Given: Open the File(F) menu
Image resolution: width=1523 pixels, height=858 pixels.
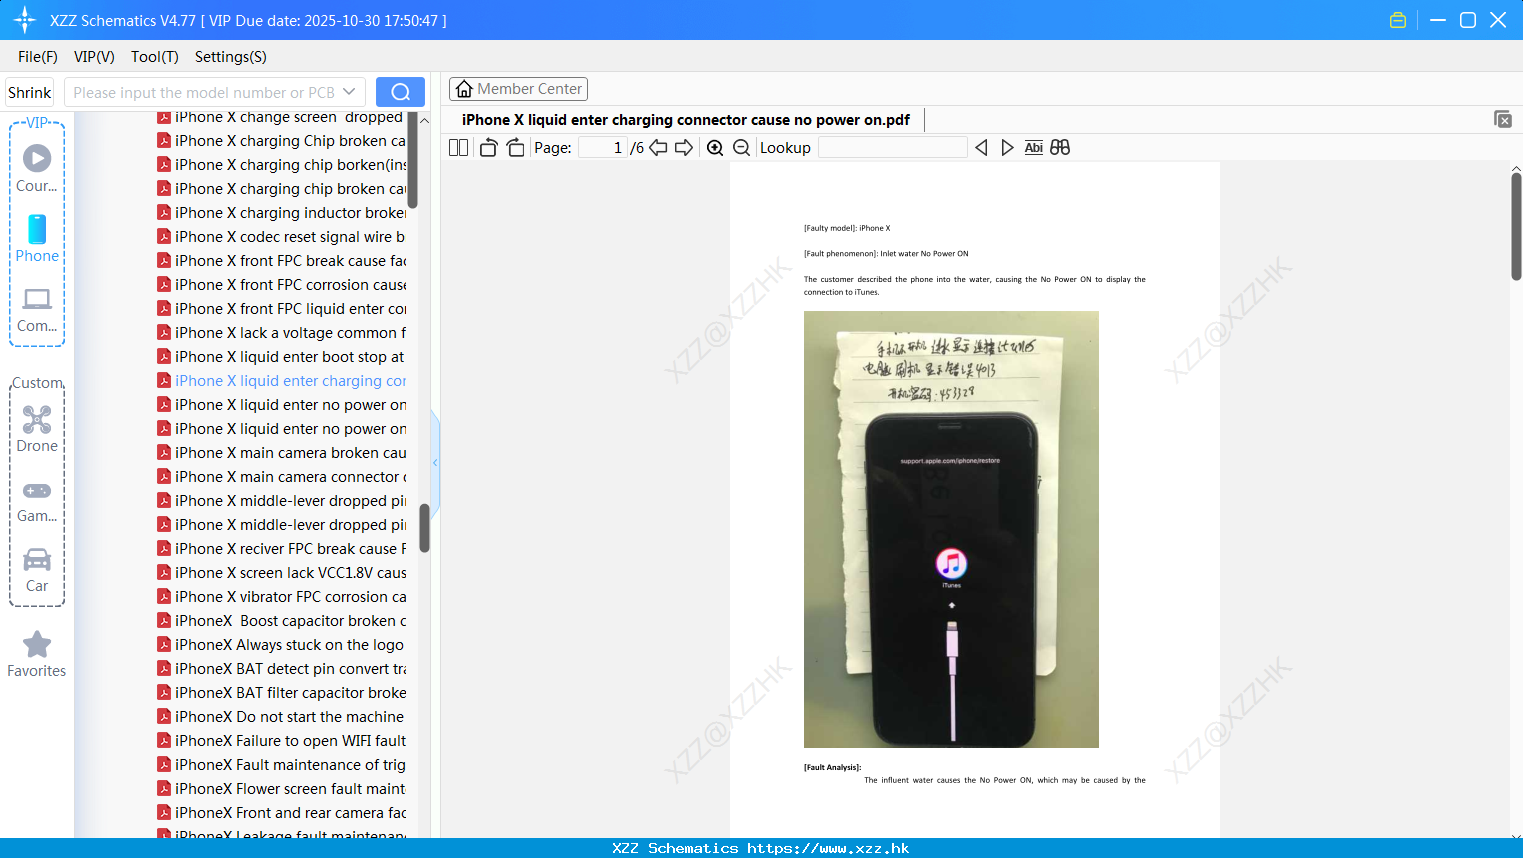Looking at the screenshot, I should click(38, 57).
